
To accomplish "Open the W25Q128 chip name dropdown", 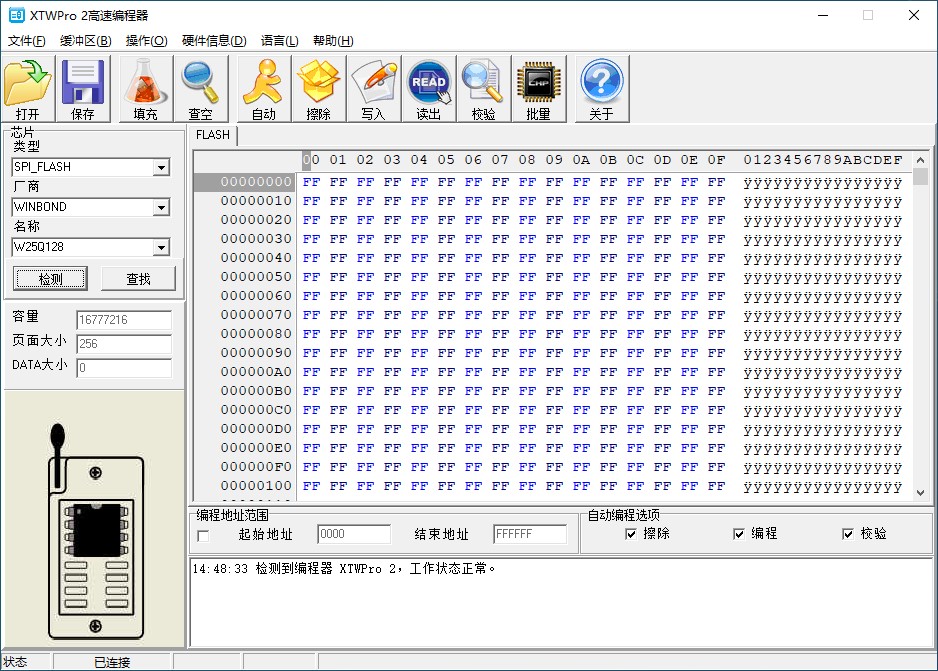I will tap(161, 247).
